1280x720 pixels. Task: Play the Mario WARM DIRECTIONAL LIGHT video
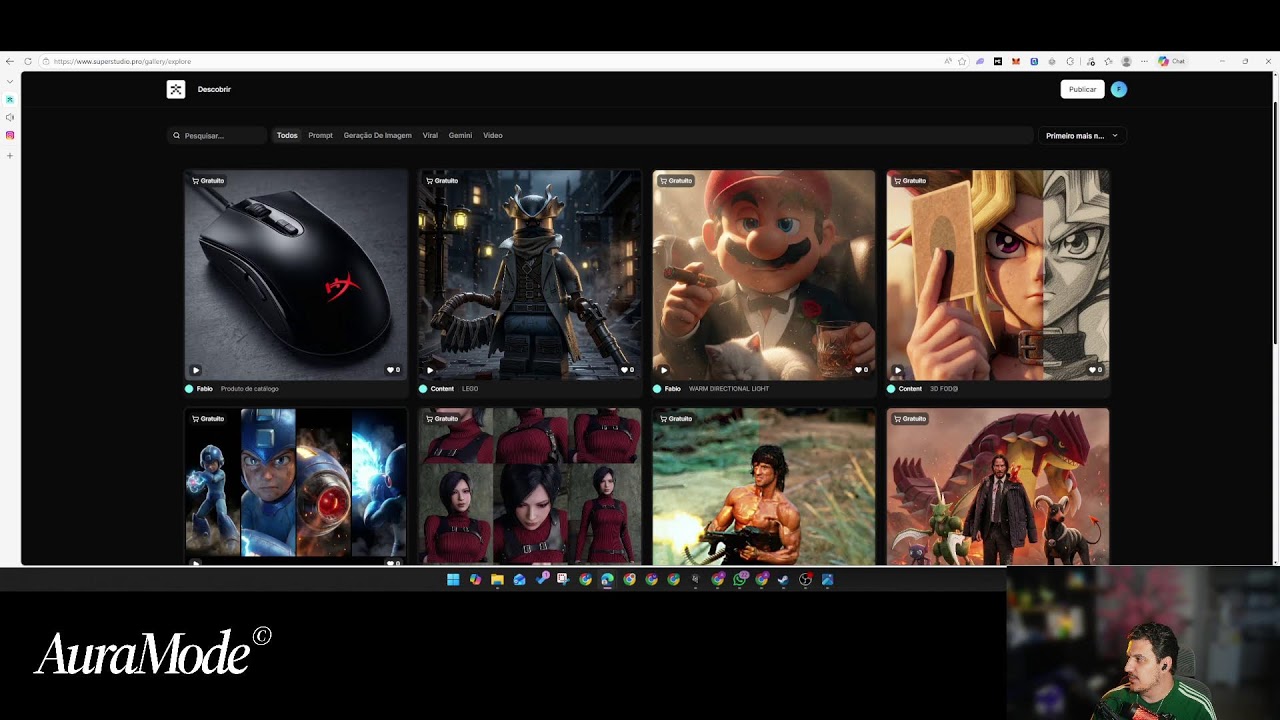coord(664,370)
